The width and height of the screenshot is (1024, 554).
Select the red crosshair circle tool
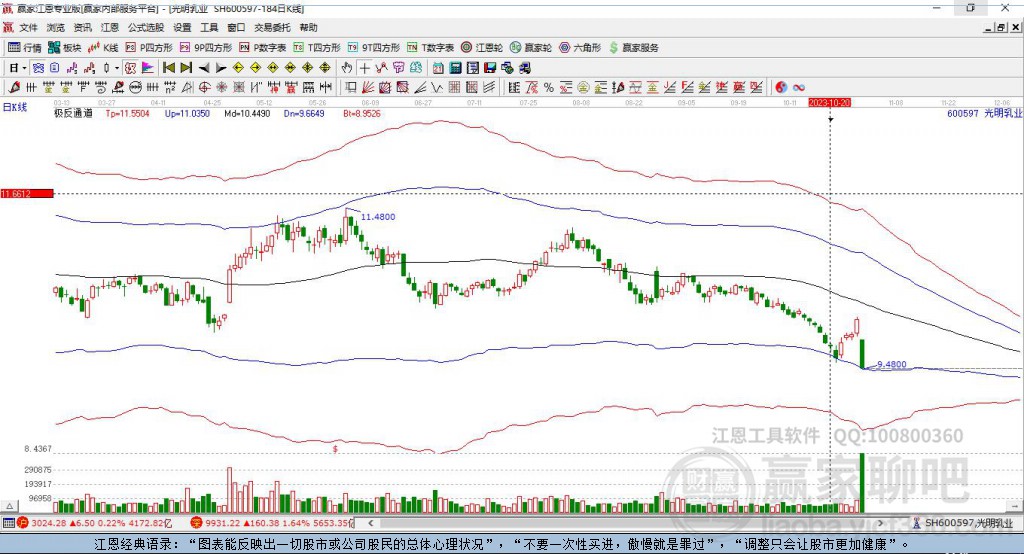click(x=204, y=87)
